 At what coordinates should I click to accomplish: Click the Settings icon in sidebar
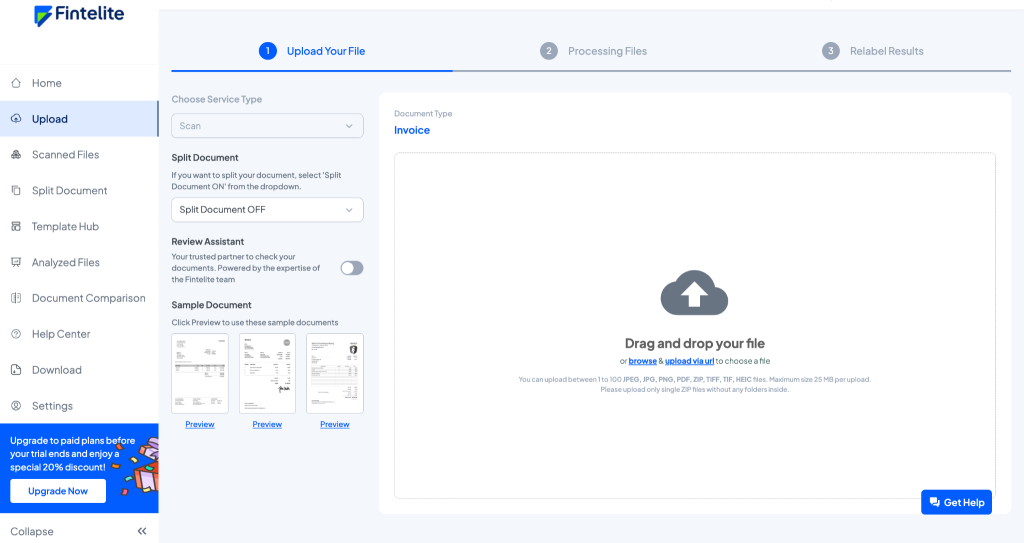pos(16,406)
